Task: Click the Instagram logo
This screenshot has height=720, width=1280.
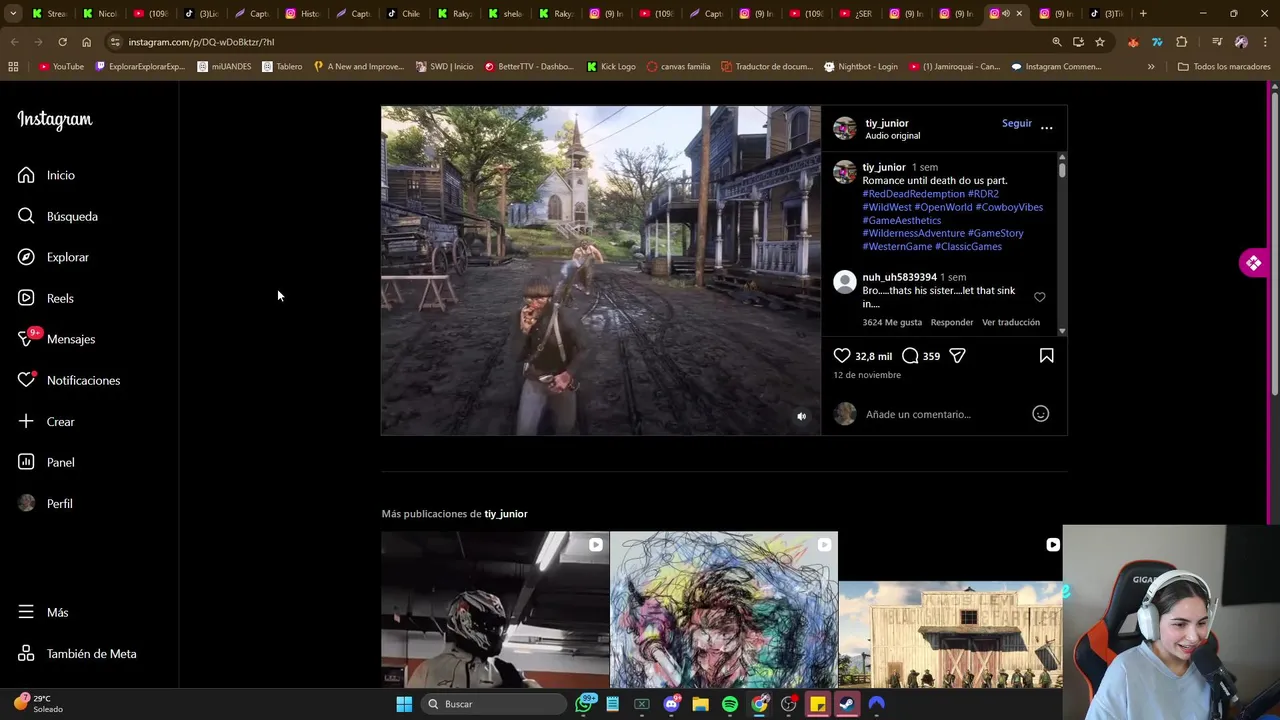Action: tap(55, 120)
